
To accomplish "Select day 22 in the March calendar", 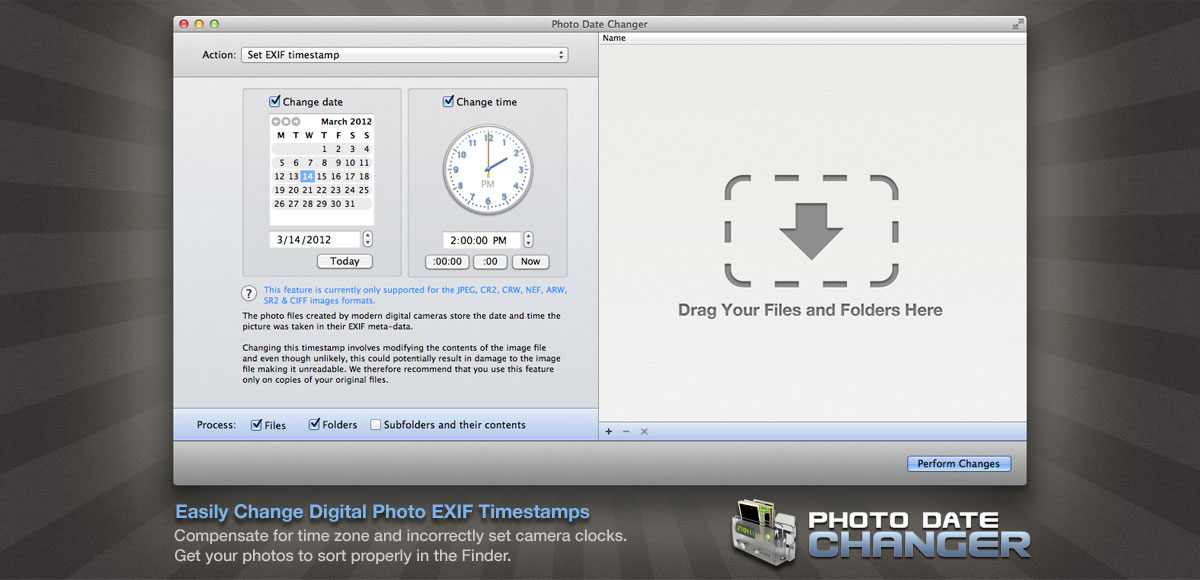I will [322, 190].
